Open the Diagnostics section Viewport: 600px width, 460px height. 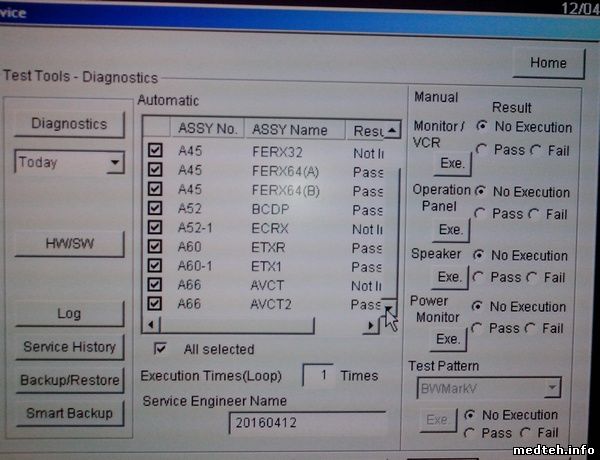pyautogui.click(x=69, y=124)
